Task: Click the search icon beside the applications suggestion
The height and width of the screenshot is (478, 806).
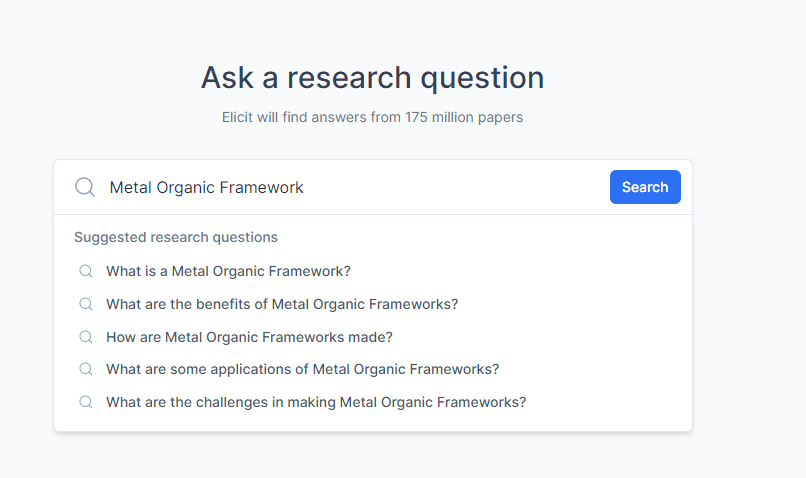Action: tap(86, 369)
